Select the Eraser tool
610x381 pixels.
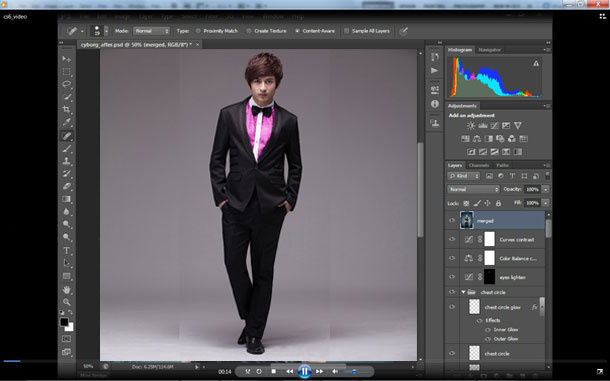click(x=67, y=186)
